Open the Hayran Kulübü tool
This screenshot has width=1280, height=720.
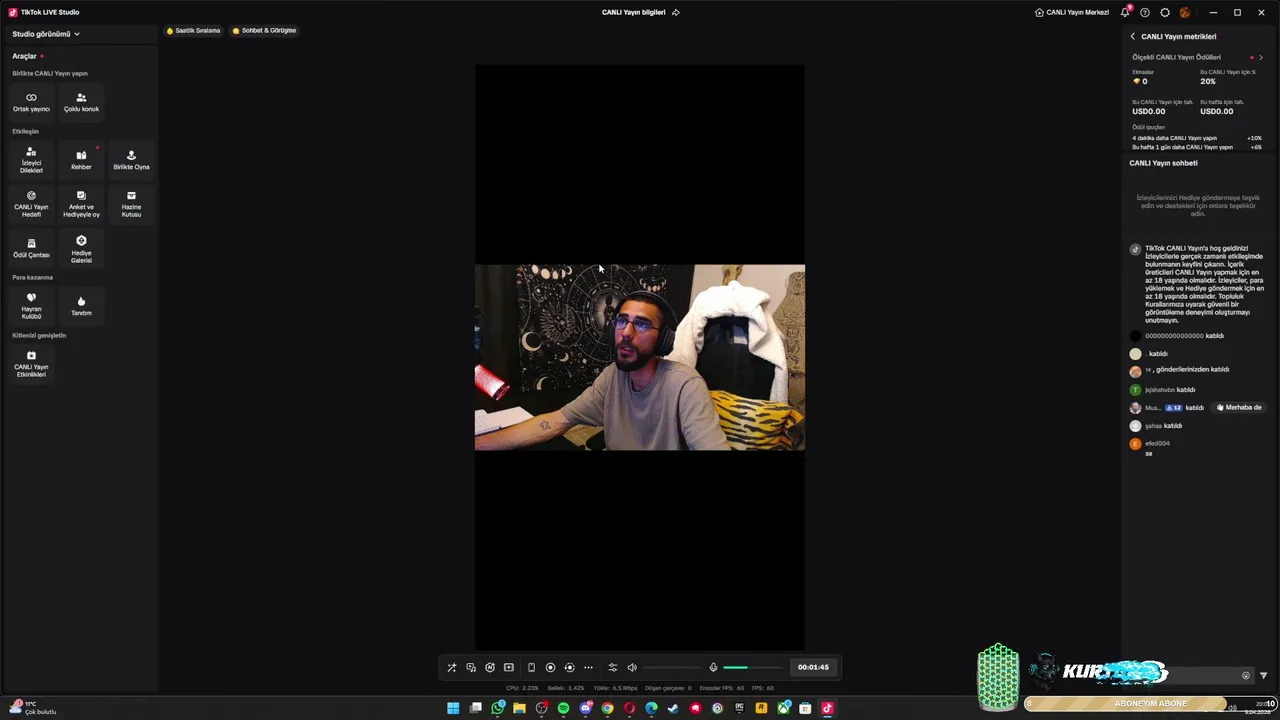pos(31,306)
